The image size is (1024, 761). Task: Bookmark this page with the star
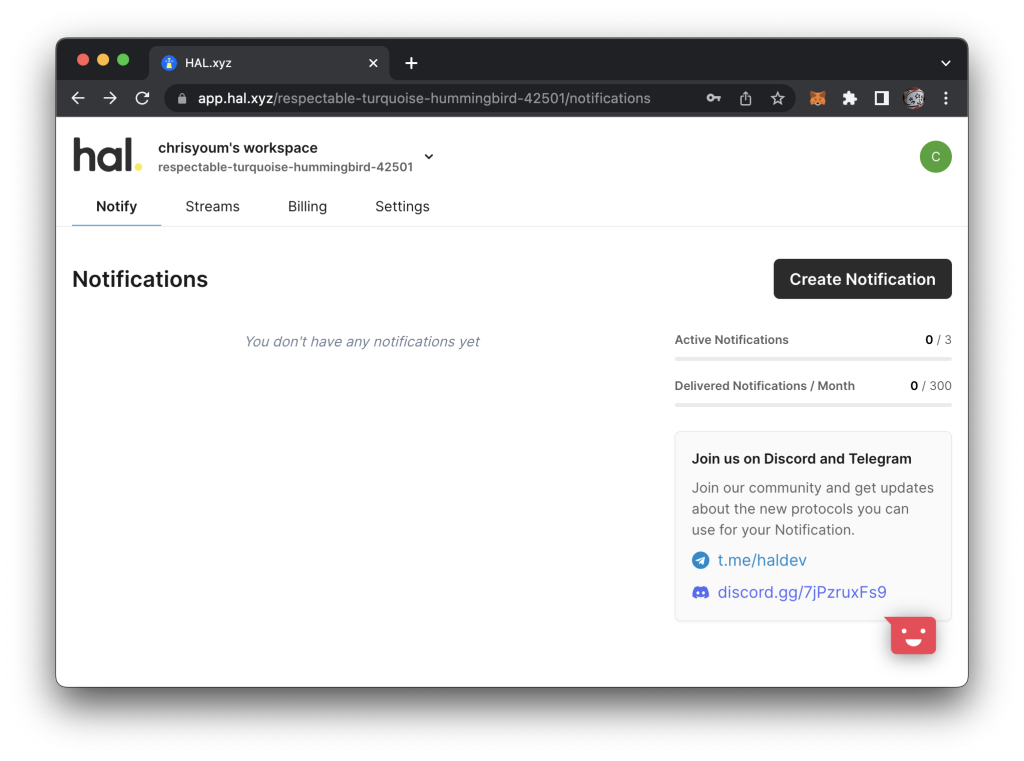tap(777, 98)
